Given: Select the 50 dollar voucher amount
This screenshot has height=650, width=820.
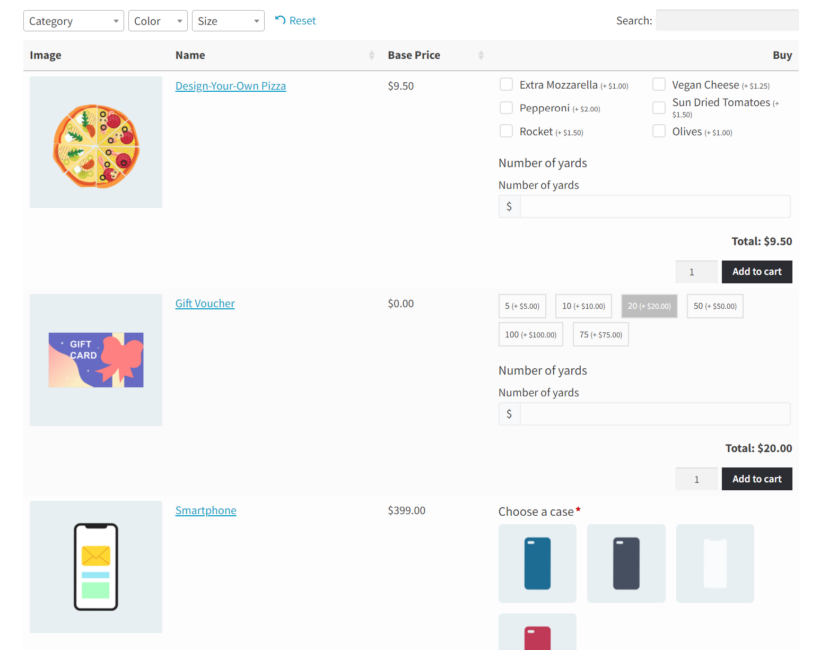Looking at the screenshot, I should [714, 306].
